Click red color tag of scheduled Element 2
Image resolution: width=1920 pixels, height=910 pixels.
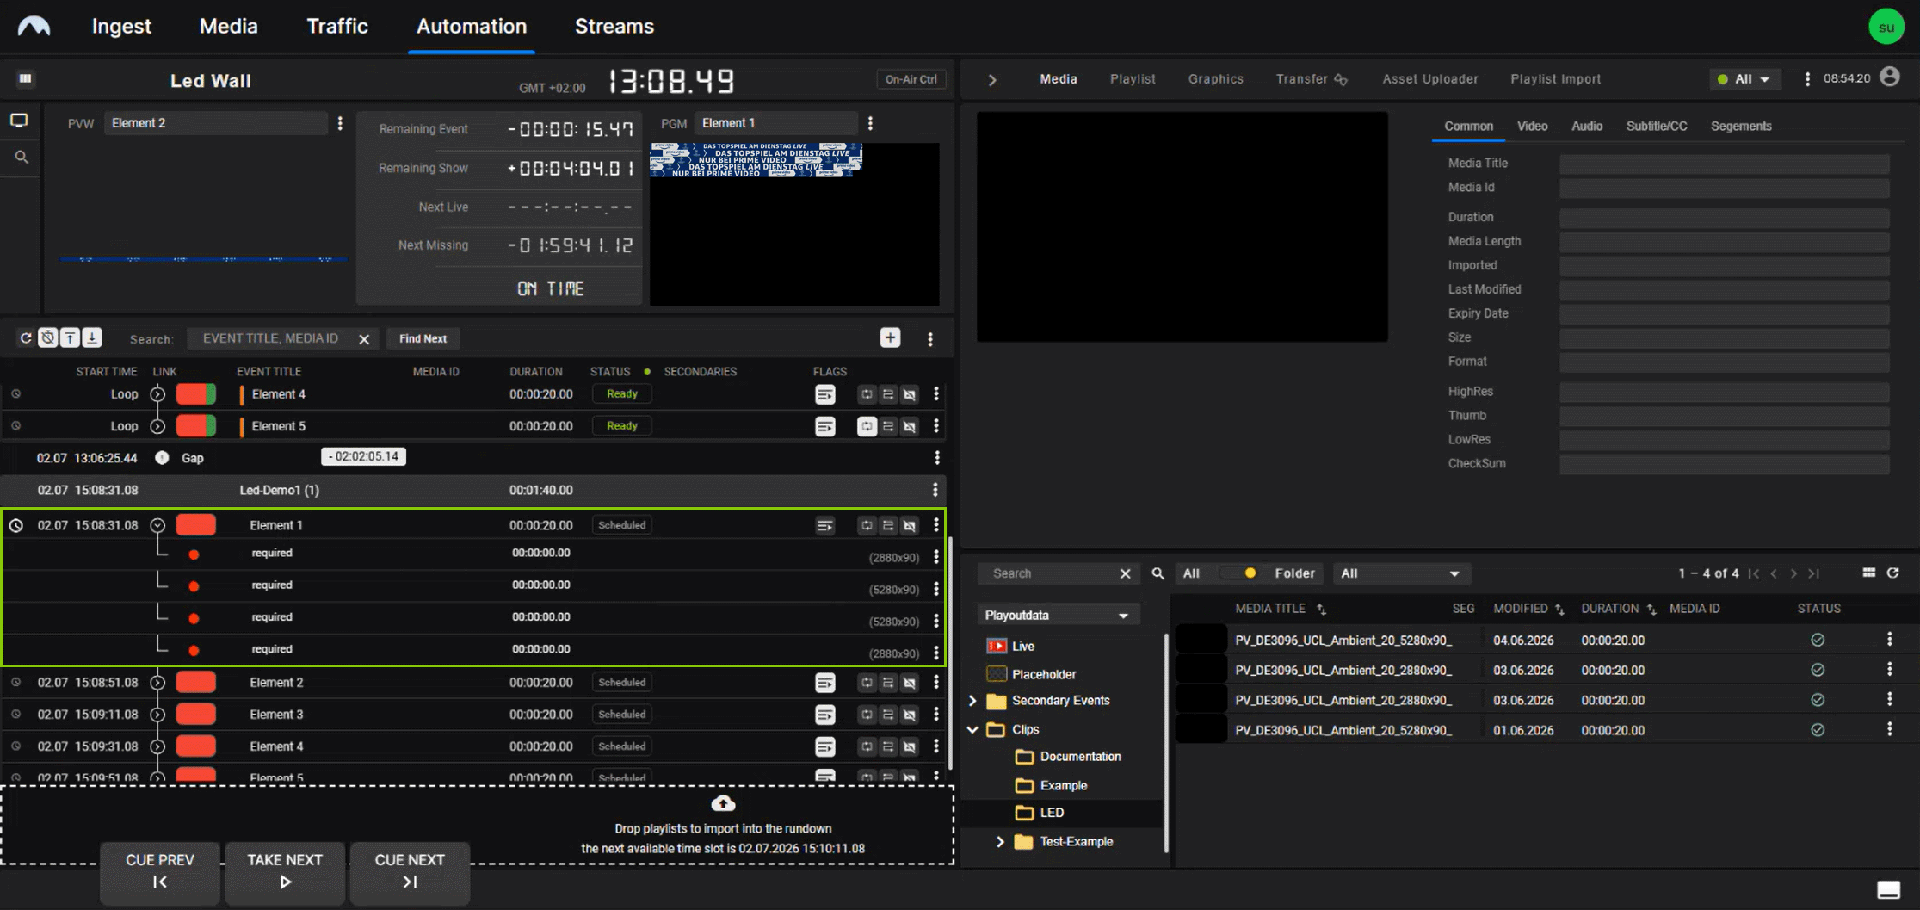point(196,683)
